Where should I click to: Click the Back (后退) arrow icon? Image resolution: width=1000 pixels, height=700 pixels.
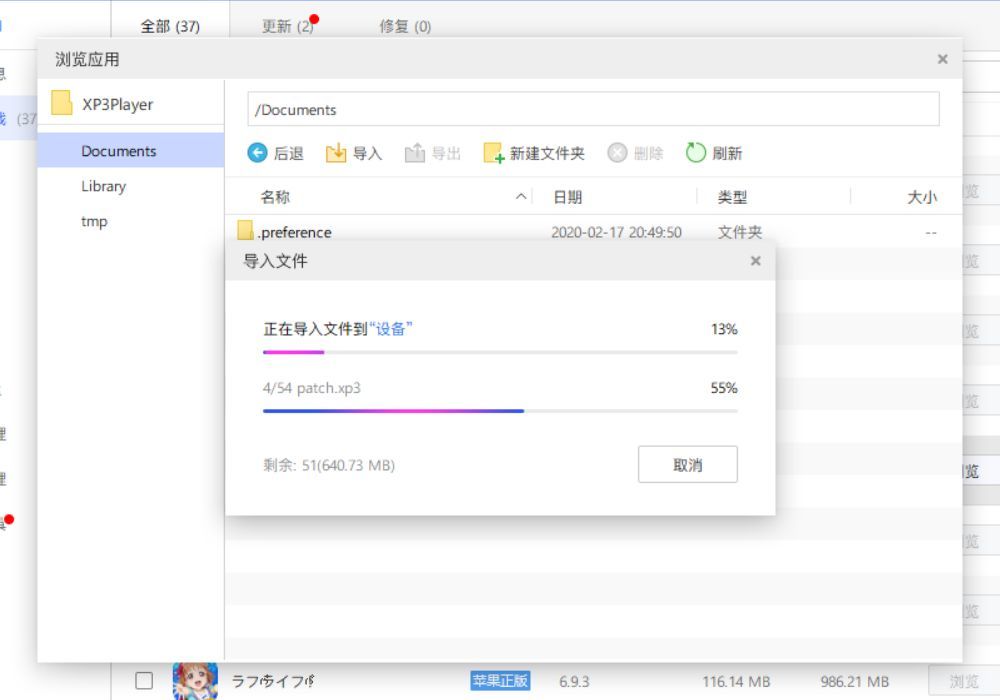click(x=258, y=153)
